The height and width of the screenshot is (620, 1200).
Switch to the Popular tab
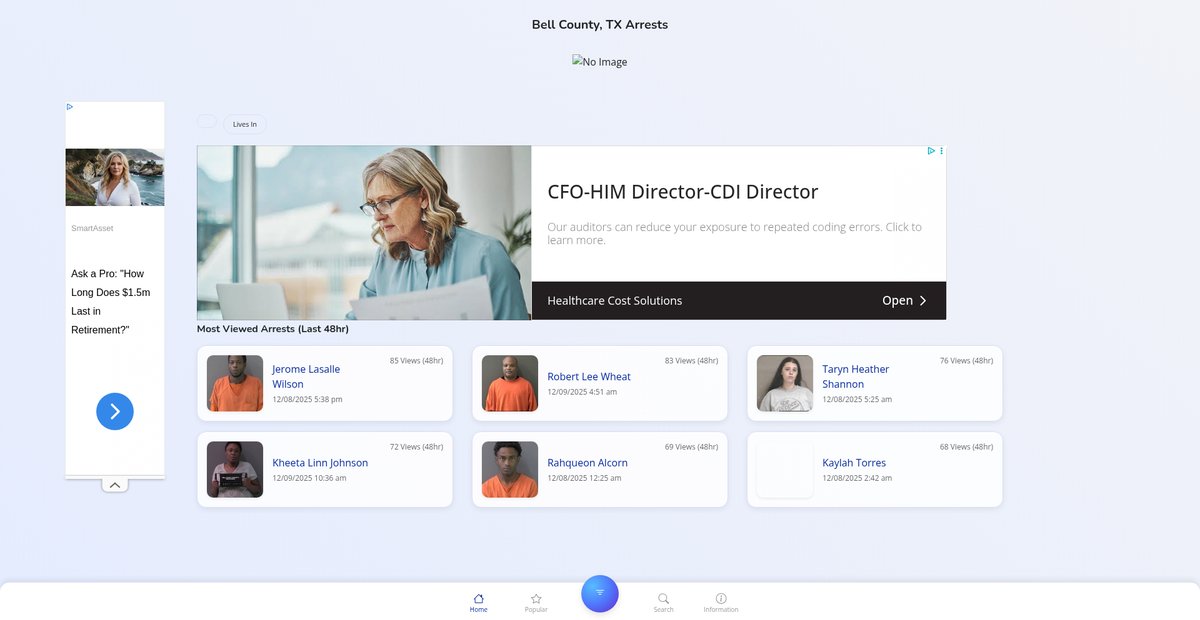coord(536,608)
